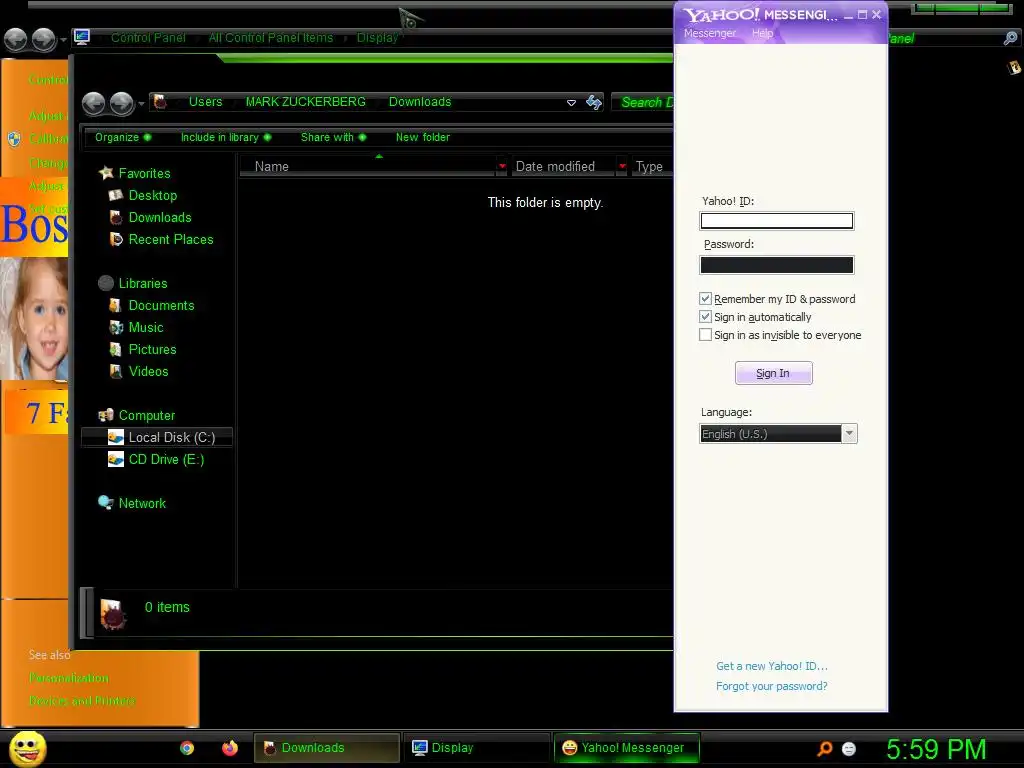This screenshot has height=768, width=1024.
Task: Open recent pages dropdown beside Explorer nav arrows
Action: (141, 103)
